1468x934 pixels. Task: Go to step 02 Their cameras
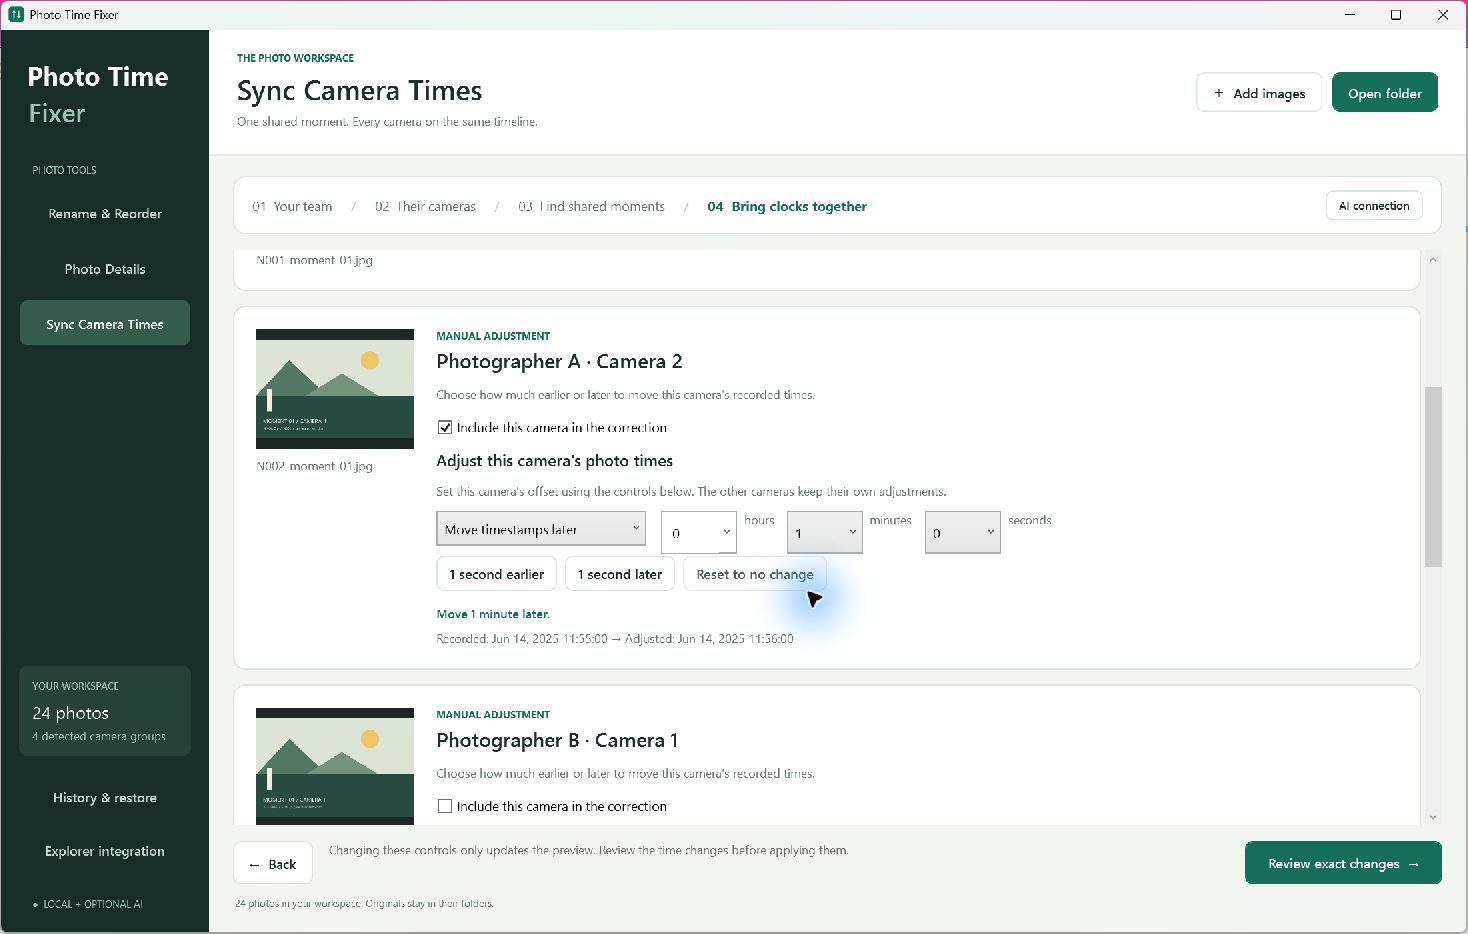pos(425,206)
